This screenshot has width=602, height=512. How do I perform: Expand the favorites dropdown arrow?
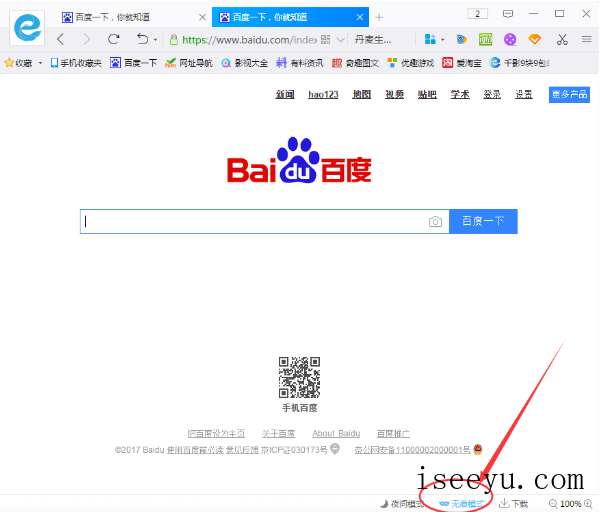click(x=40, y=63)
